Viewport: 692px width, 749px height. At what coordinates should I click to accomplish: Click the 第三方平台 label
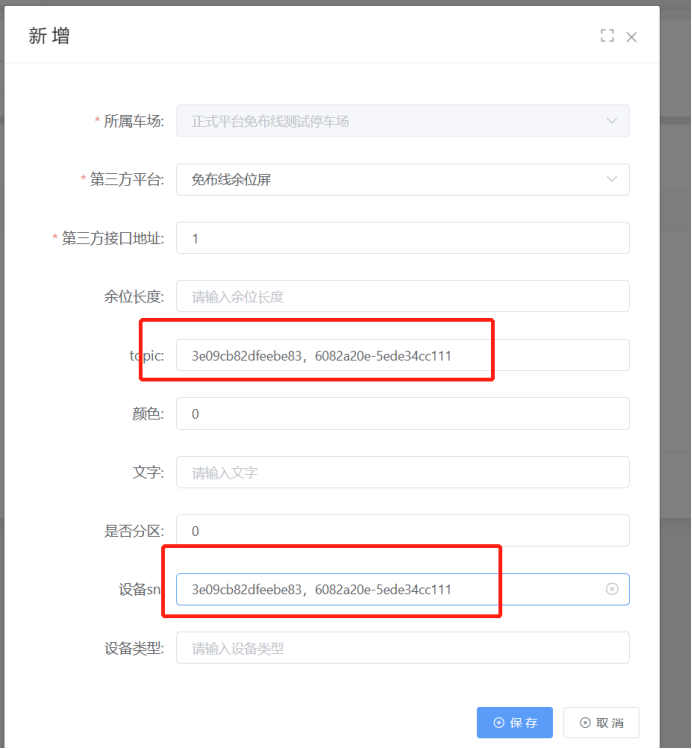click(127, 180)
